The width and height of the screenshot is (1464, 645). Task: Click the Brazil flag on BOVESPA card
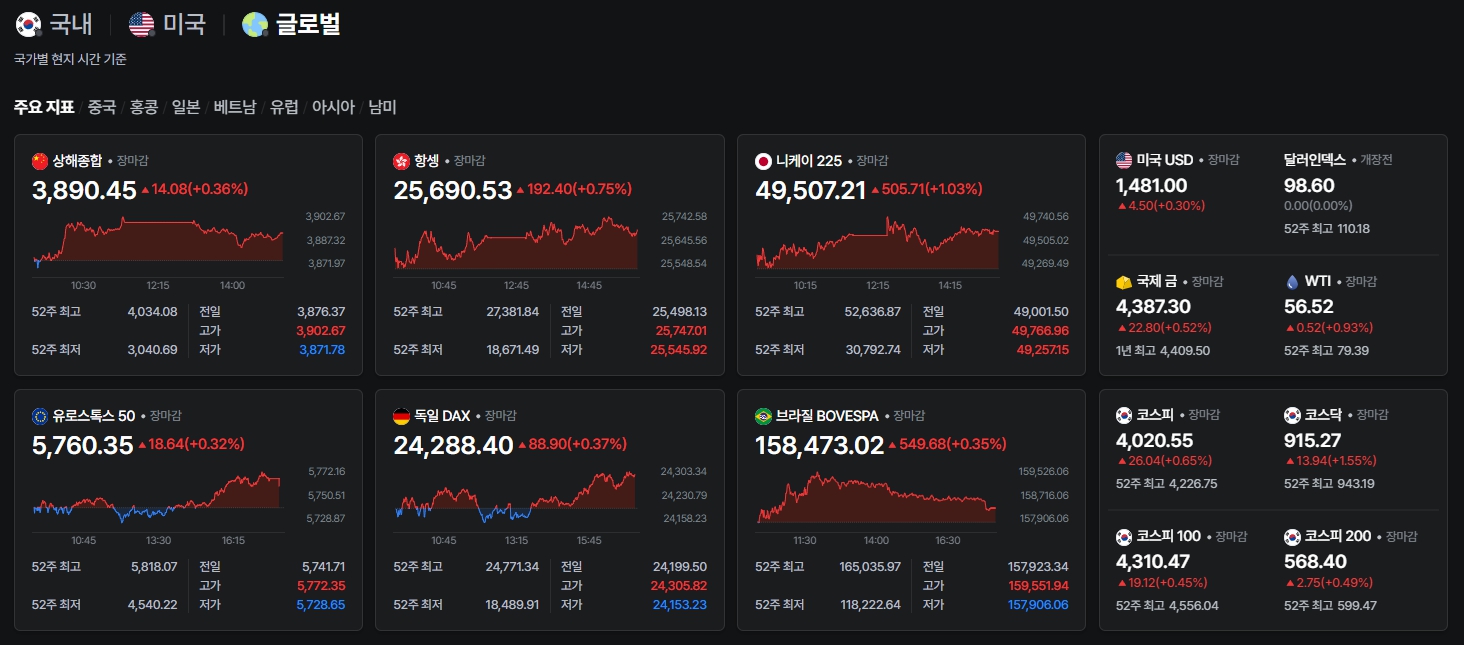point(763,416)
